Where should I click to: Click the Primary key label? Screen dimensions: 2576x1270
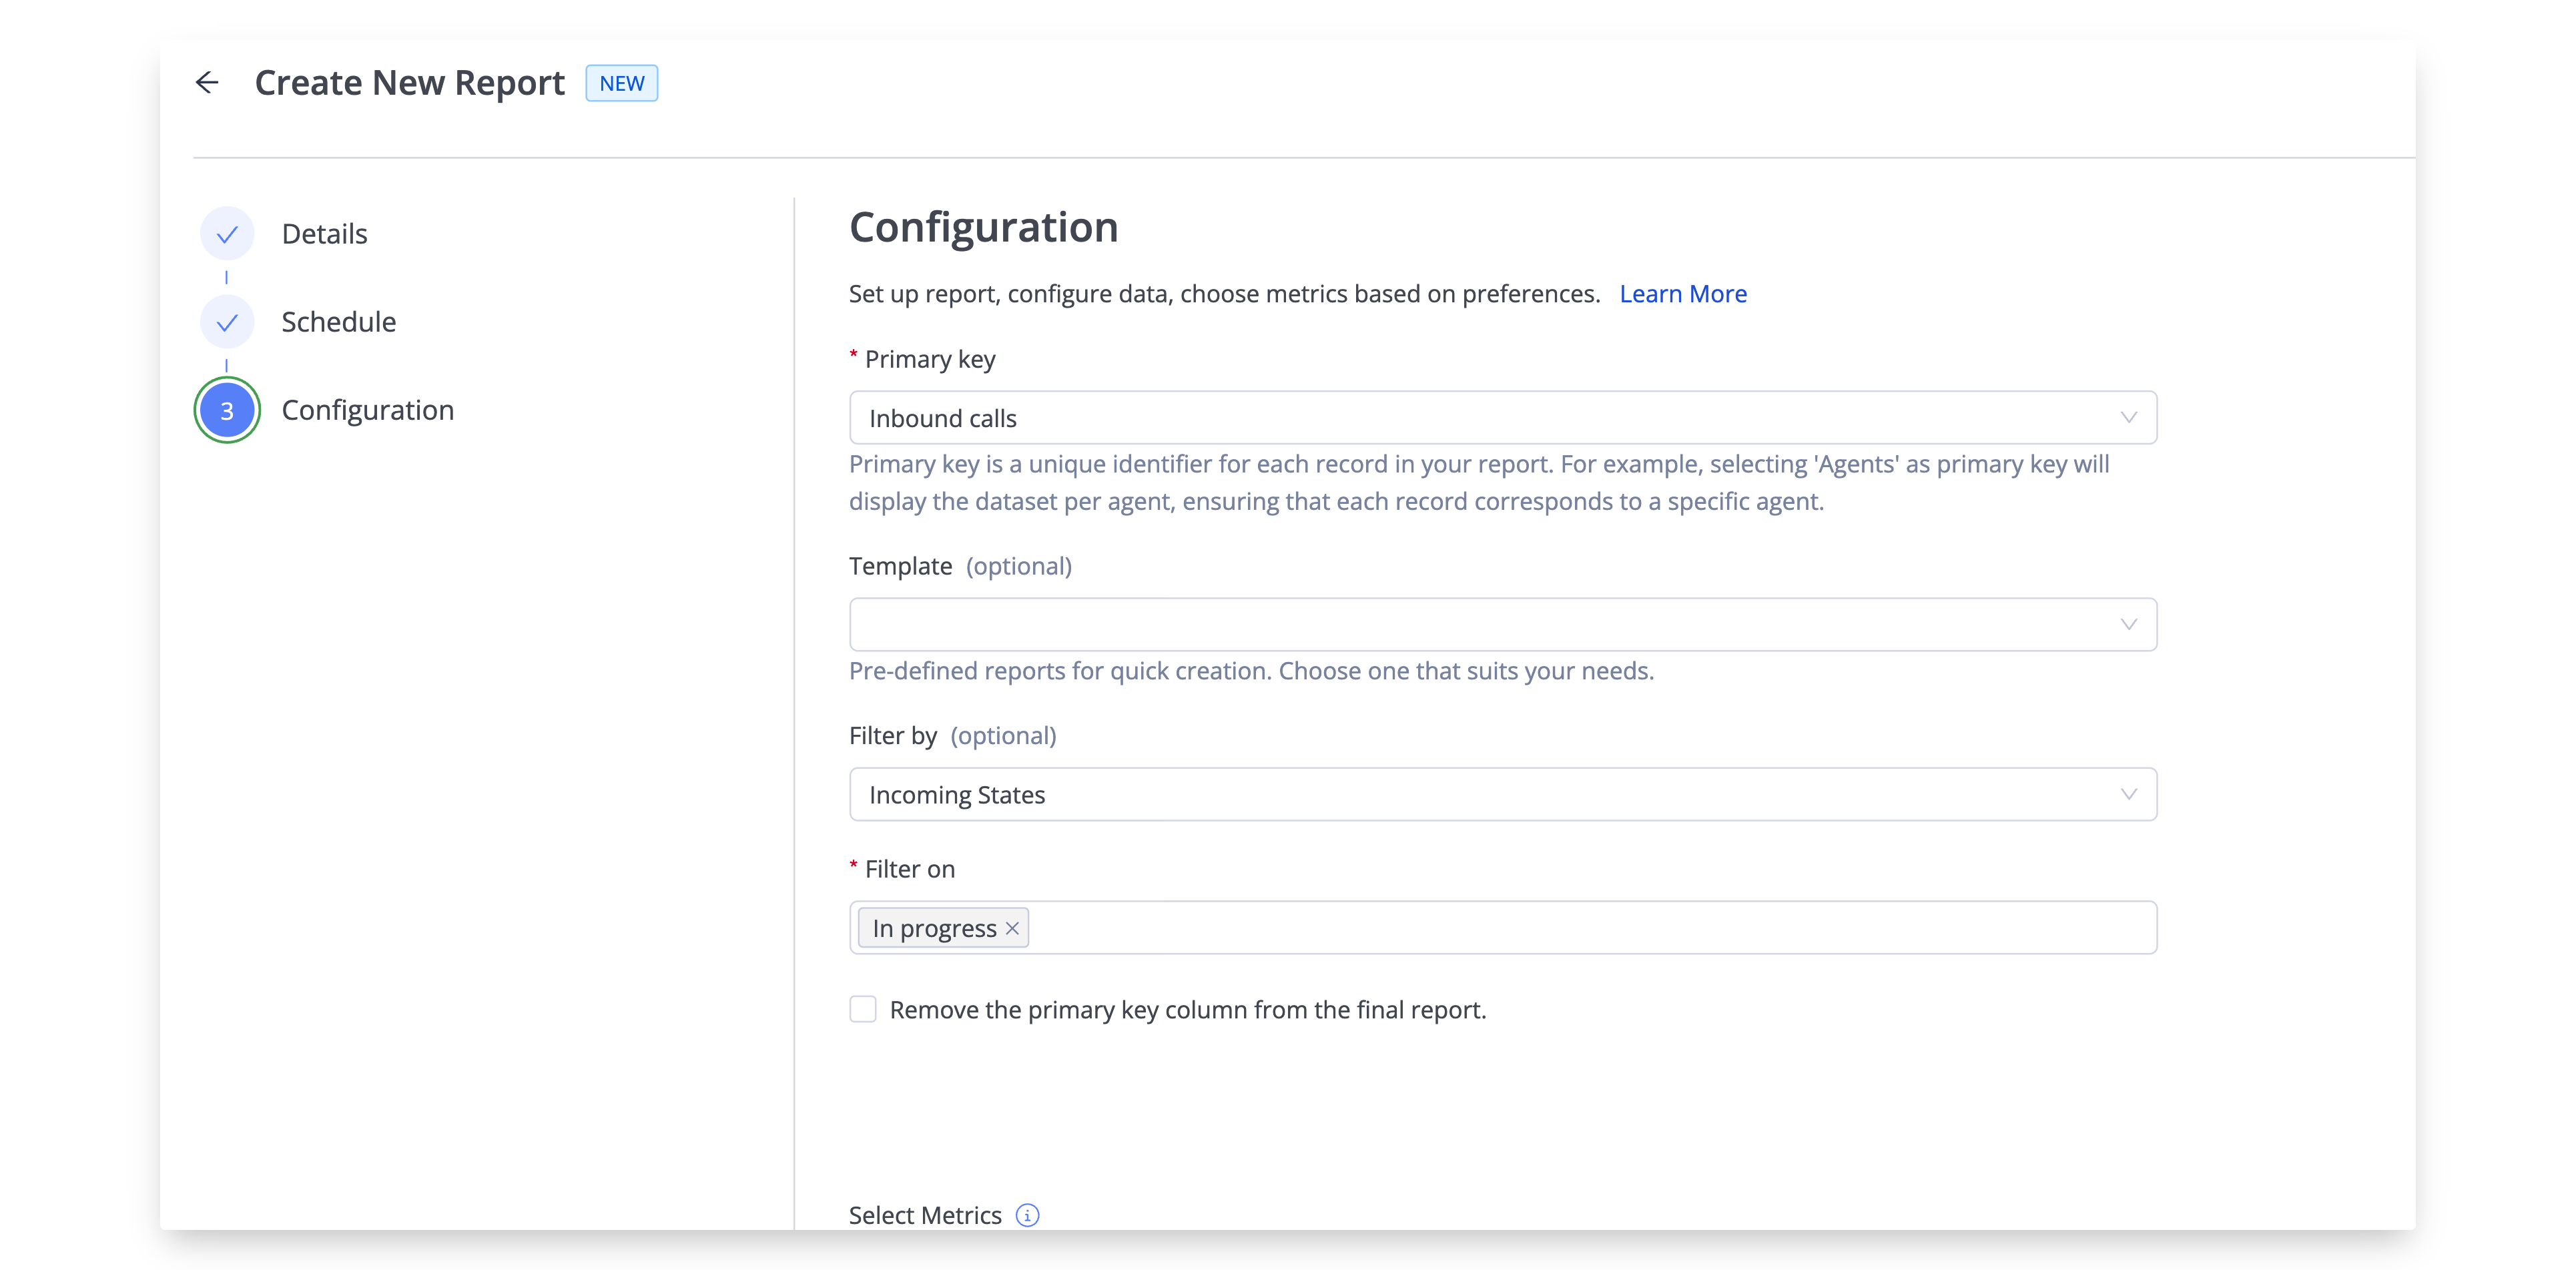point(930,359)
